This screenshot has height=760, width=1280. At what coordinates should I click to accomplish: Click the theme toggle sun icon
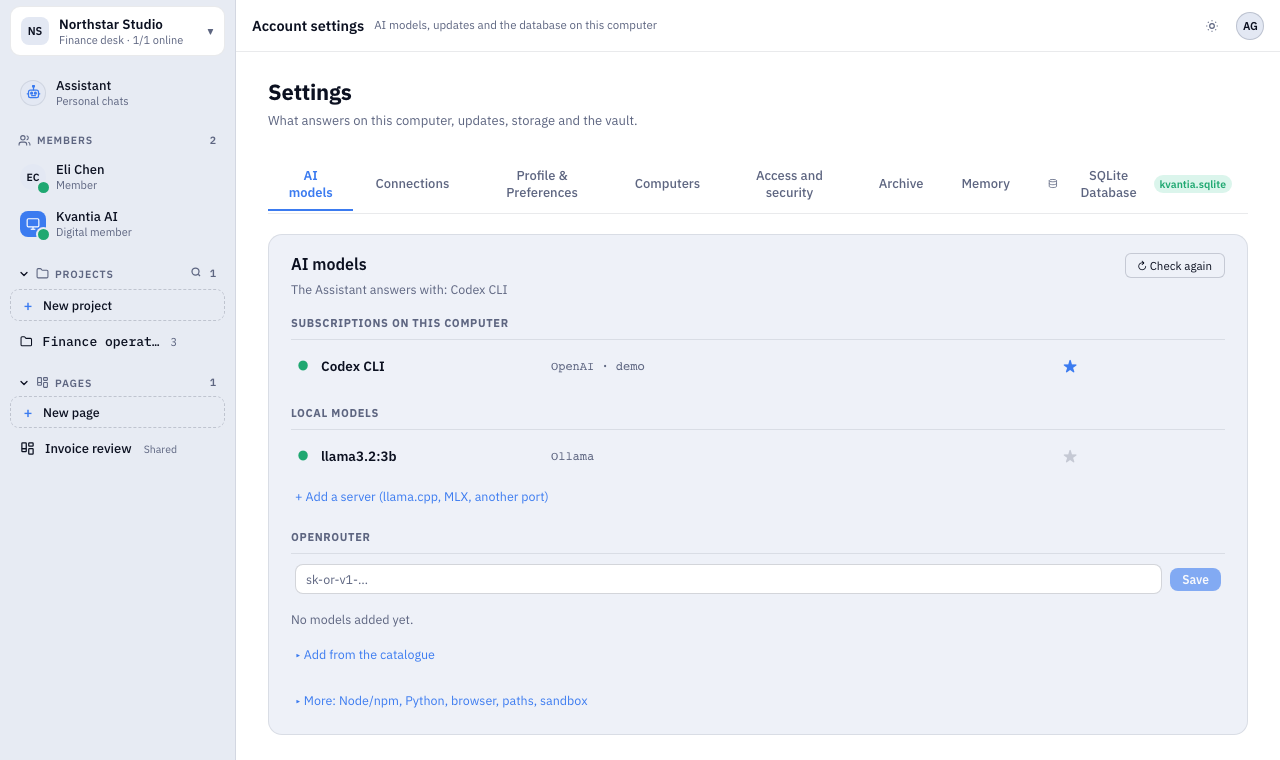pyautogui.click(x=1212, y=26)
